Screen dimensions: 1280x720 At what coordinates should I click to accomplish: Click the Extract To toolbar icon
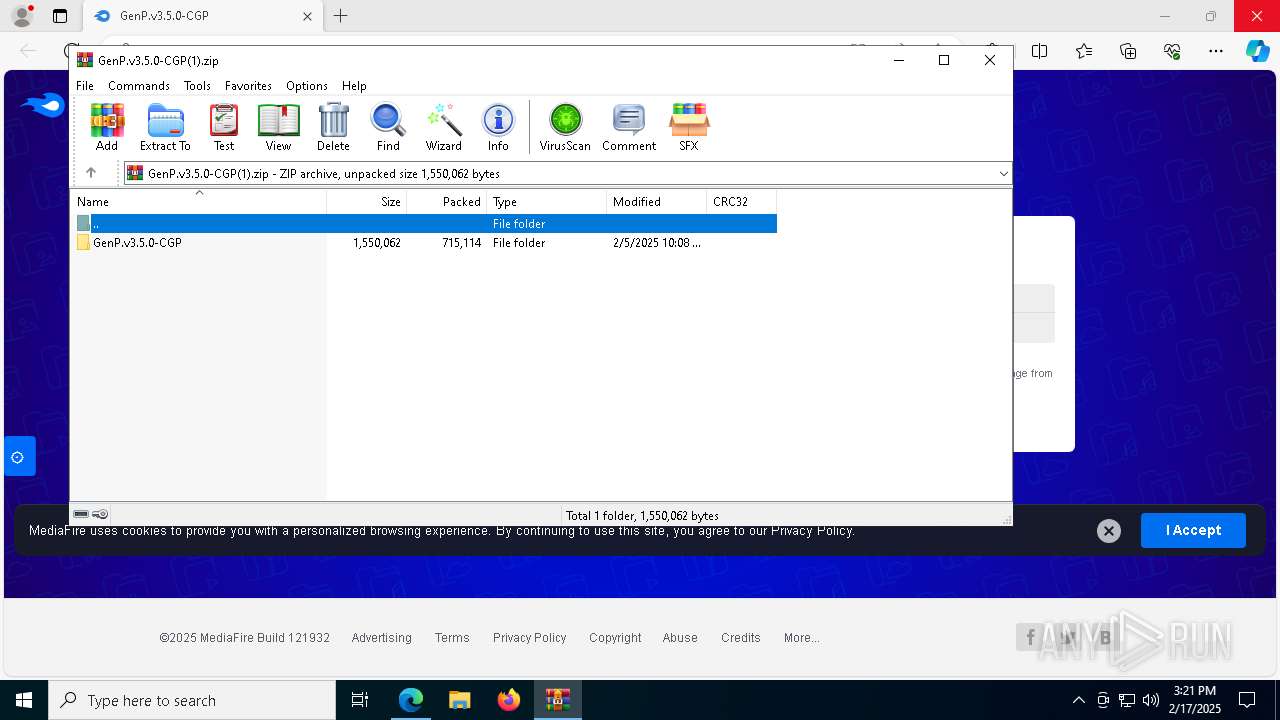(x=165, y=127)
